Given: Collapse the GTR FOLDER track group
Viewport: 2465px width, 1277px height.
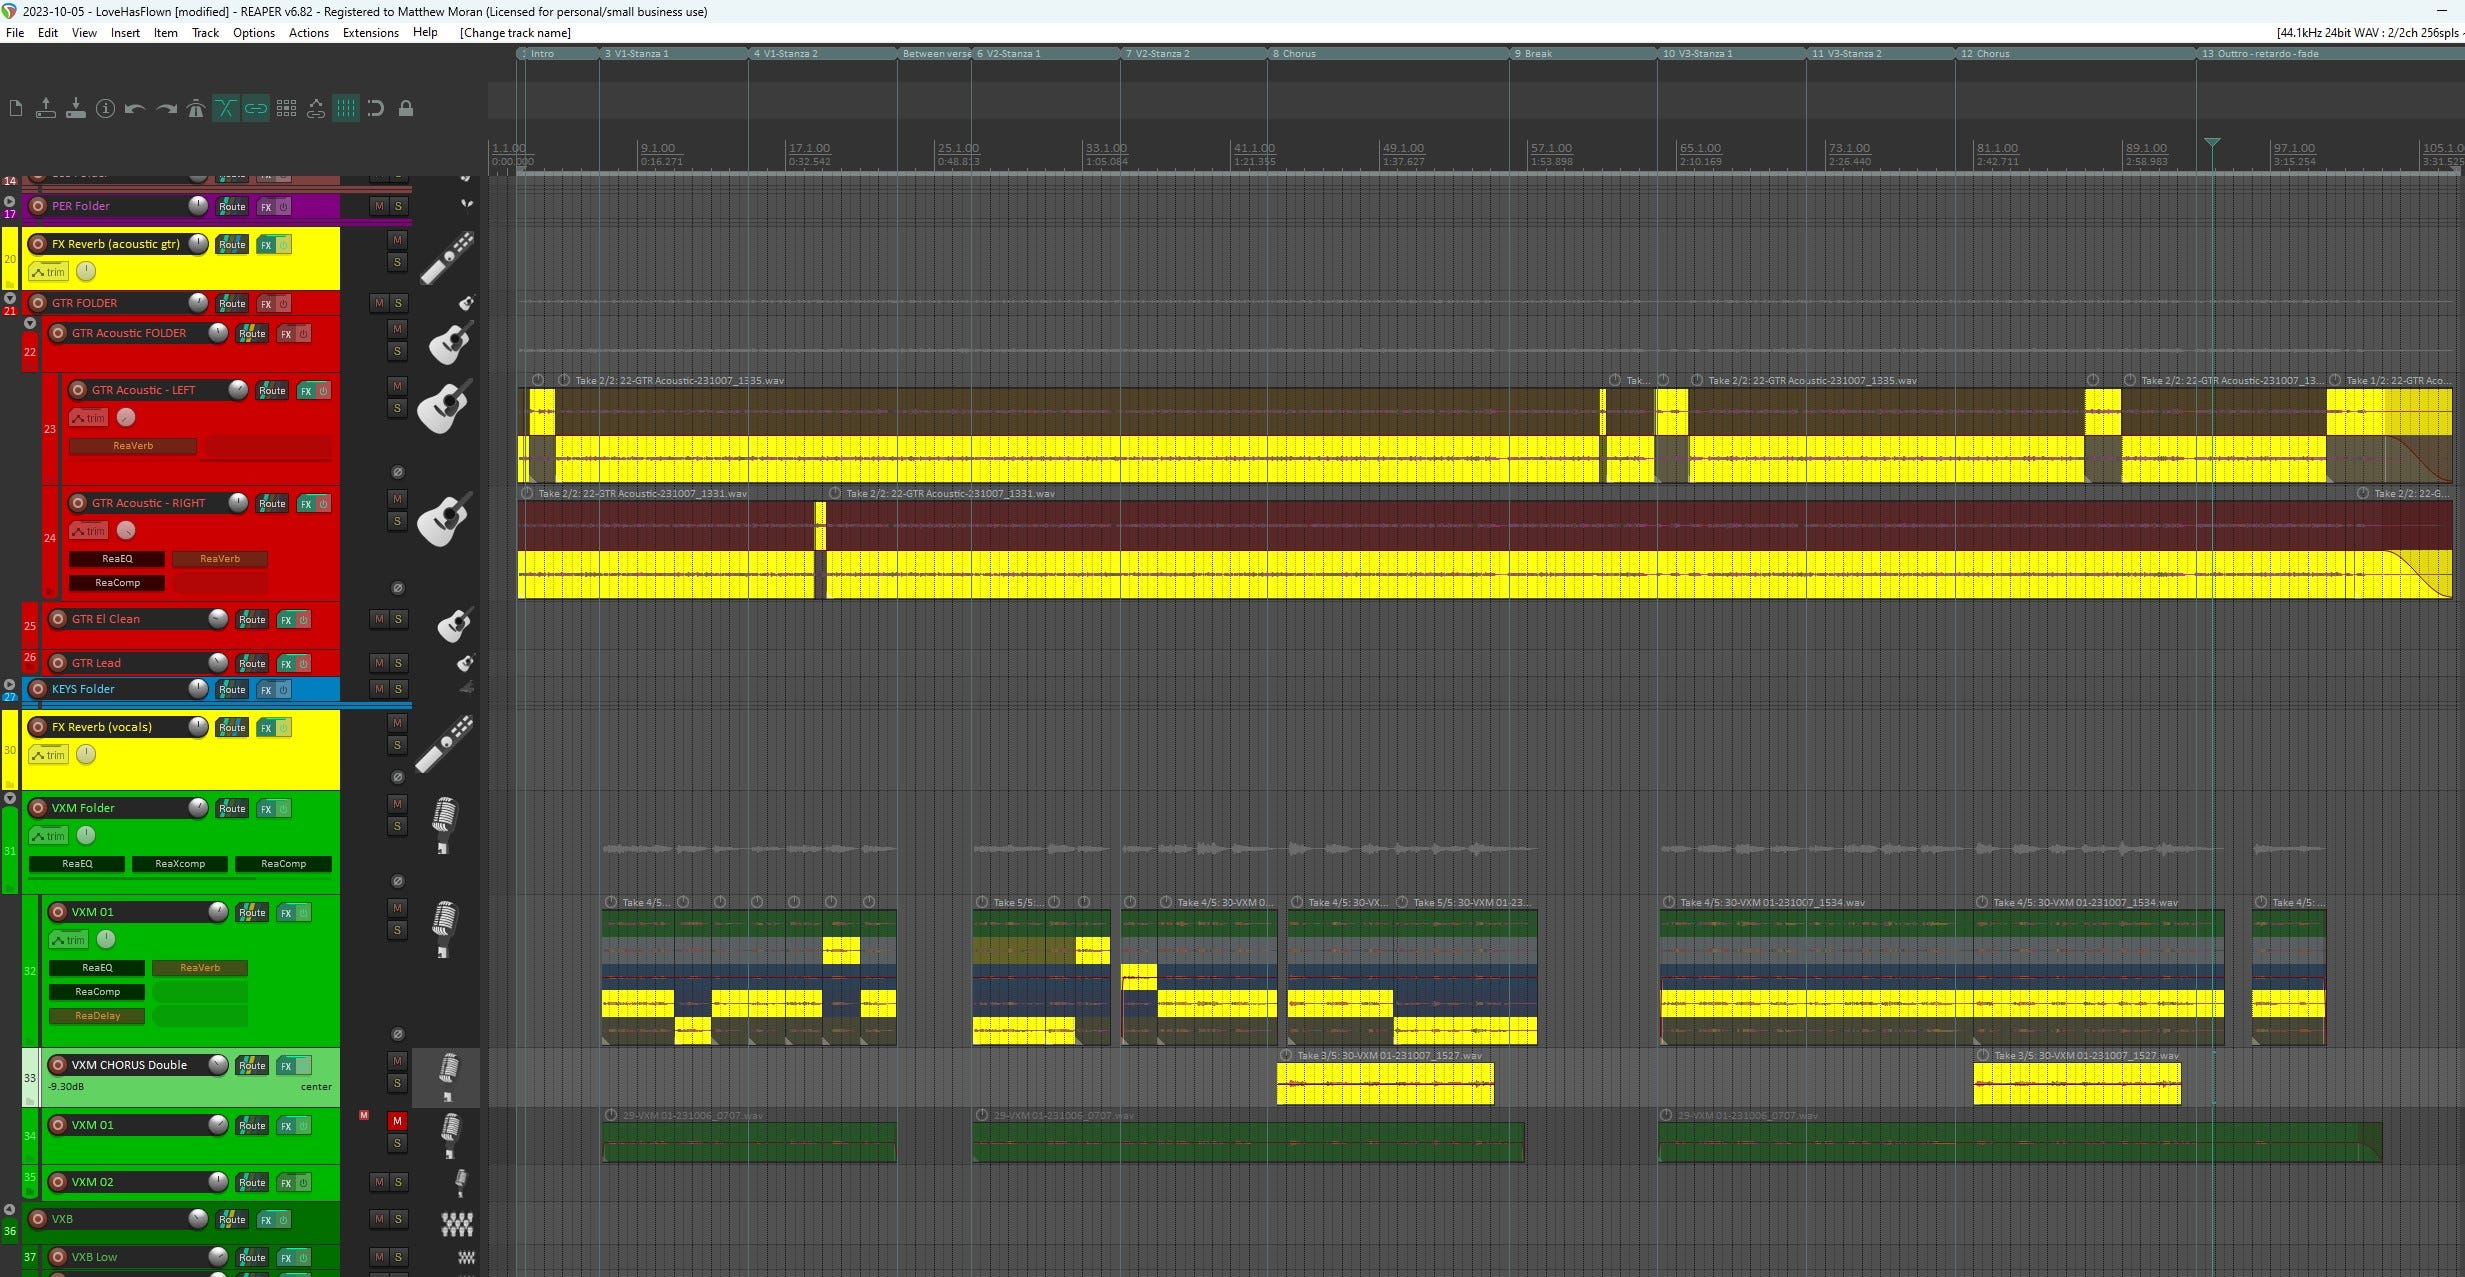Looking at the screenshot, I should (10, 298).
